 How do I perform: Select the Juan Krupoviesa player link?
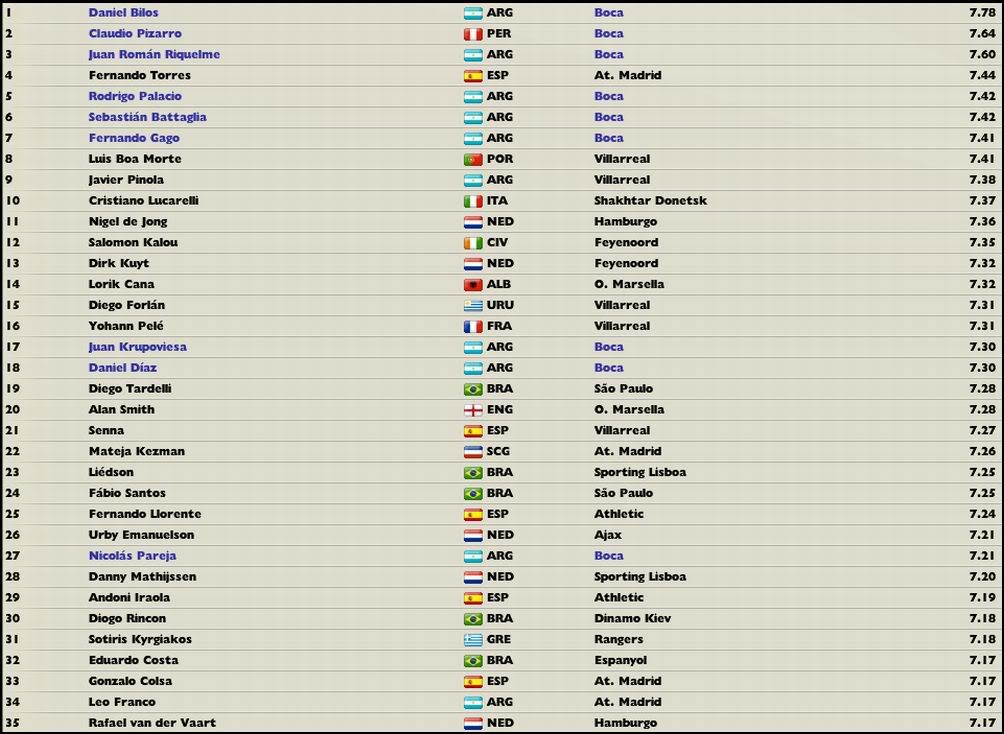pos(138,347)
